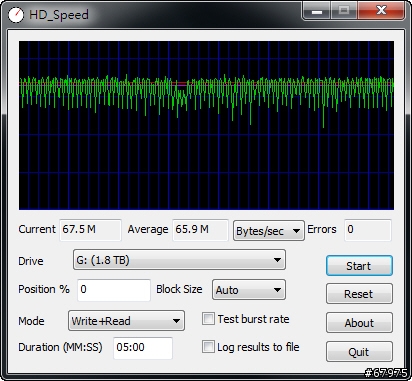The width and height of the screenshot is (412, 381).
Task: Start the drive speed test
Action: coord(359,266)
